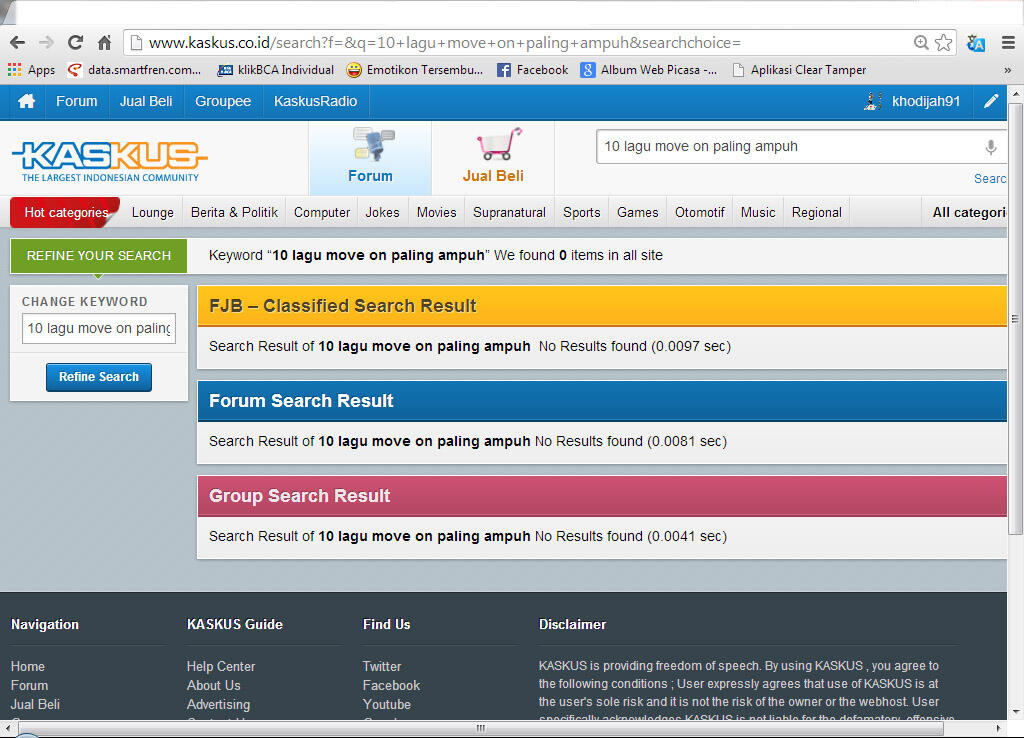Screen dimensions: 1024x738
Task: Click FJB Classified Search Result header
Action: pyautogui.click(x=601, y=306)
